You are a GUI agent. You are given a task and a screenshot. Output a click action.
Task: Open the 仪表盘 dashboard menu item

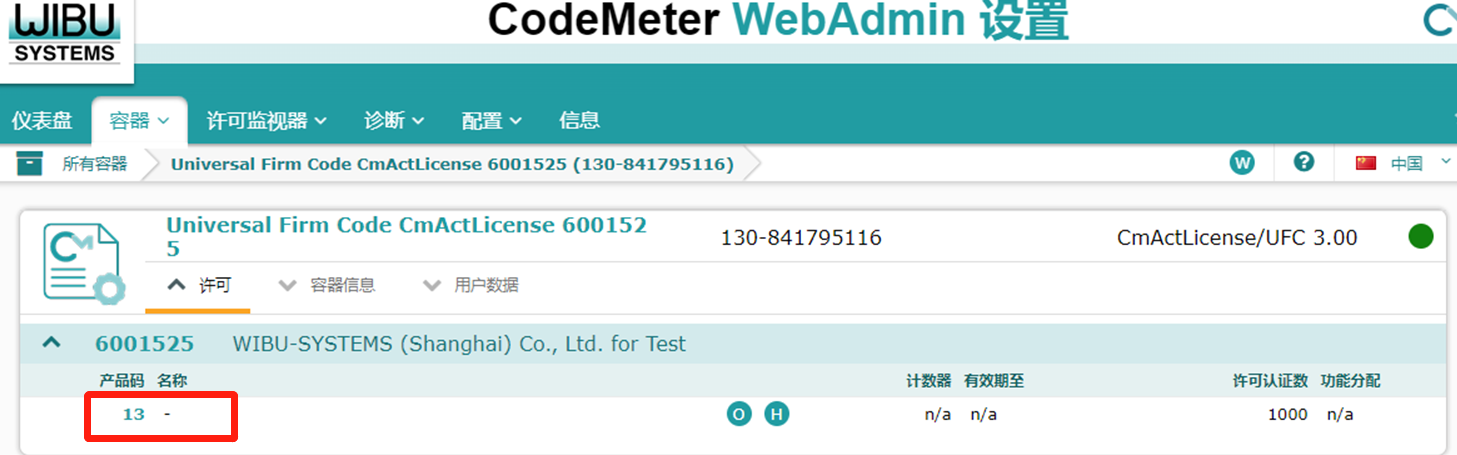pyautogui.click(x=42, y=121)
